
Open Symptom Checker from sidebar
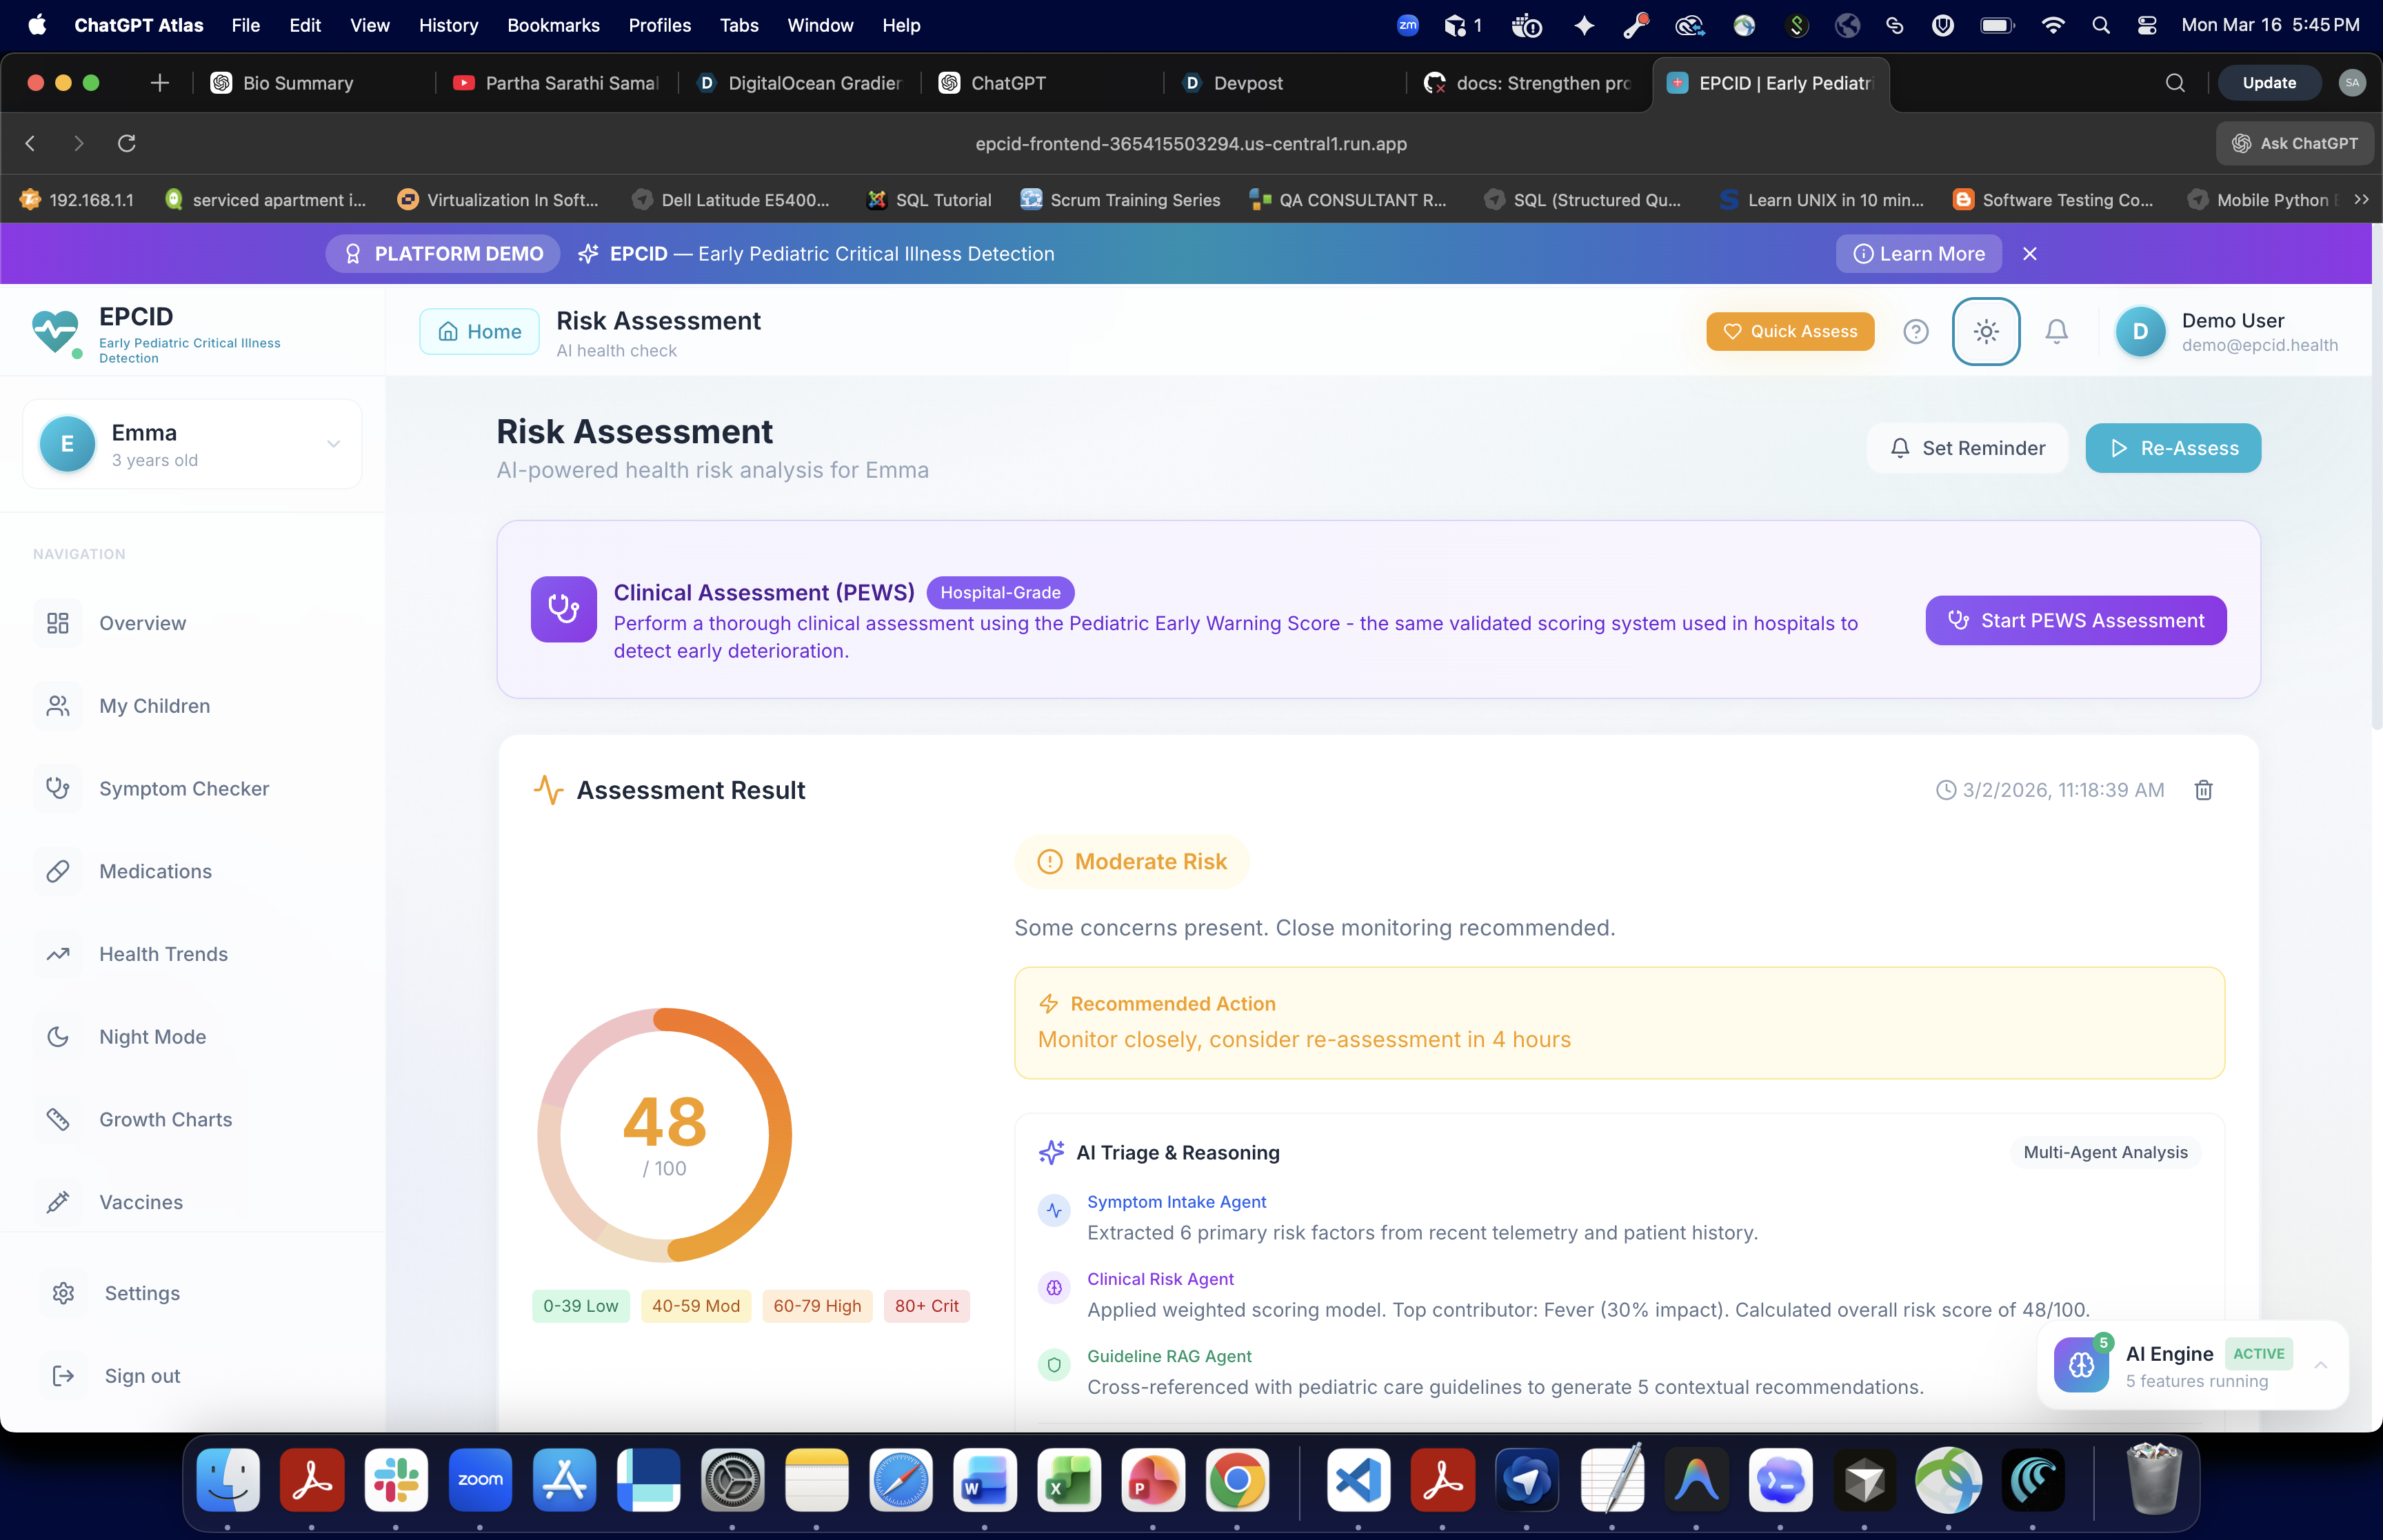(183, 788)
